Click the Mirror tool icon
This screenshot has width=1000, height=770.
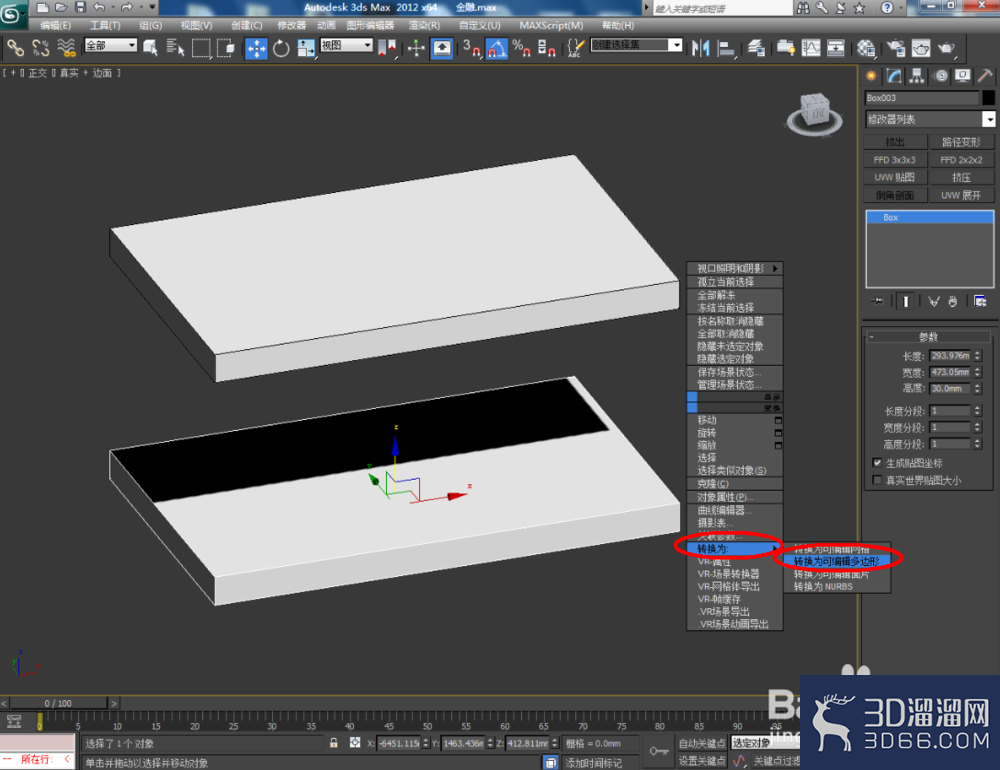[700, 48]
